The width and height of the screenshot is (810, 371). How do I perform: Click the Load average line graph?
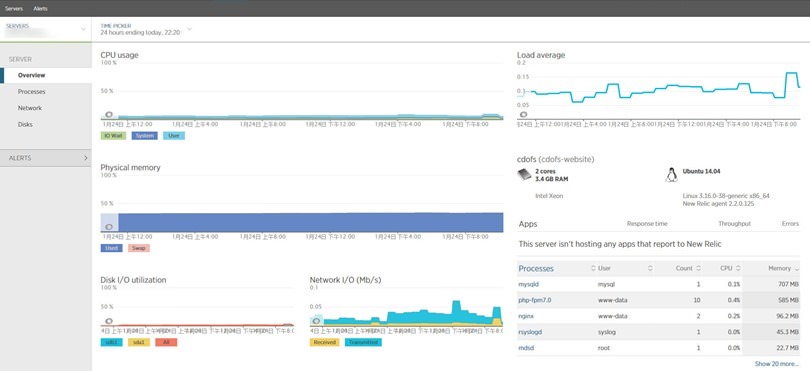click(658, 88)
